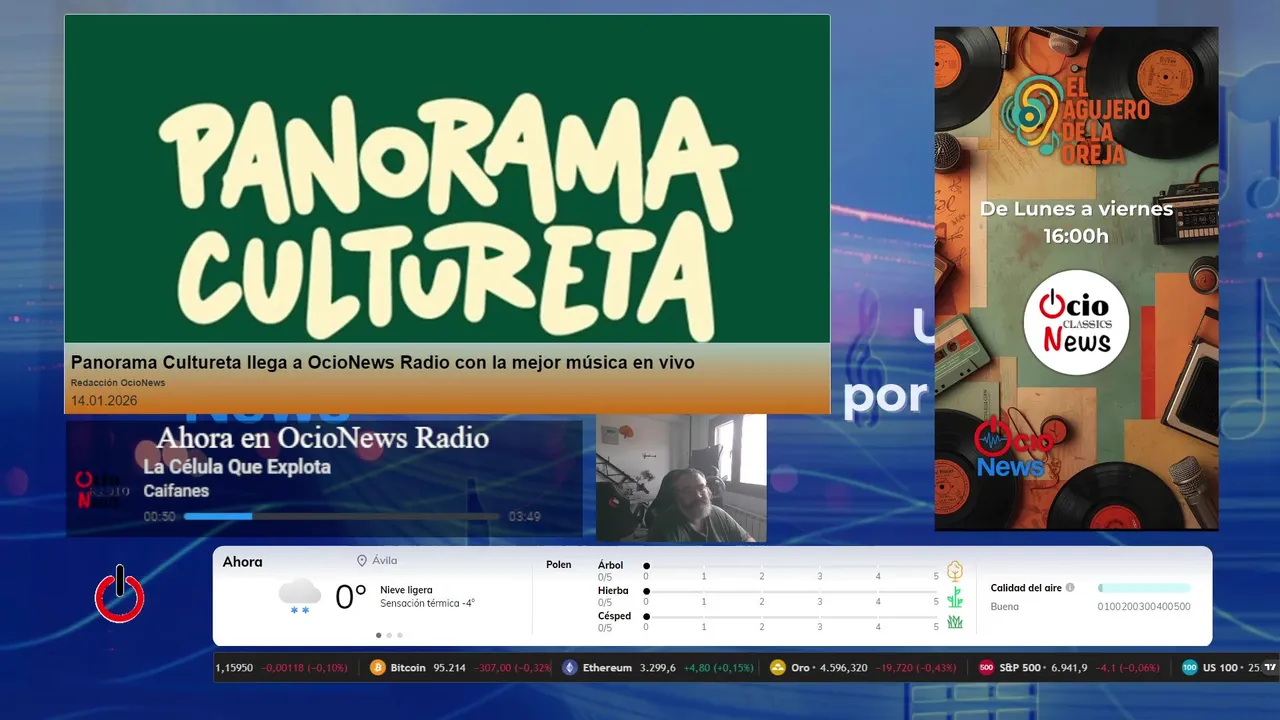
Task: Click the Nieve ligera condition text
Action: point(406,590)
